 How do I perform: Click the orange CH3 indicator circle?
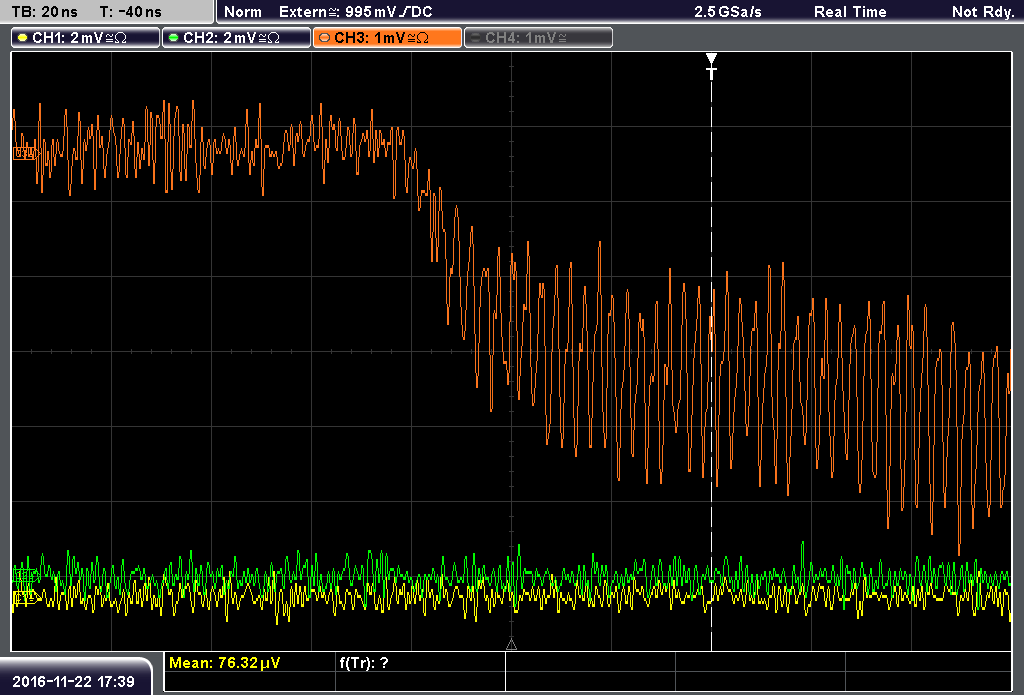pos(325,38)
